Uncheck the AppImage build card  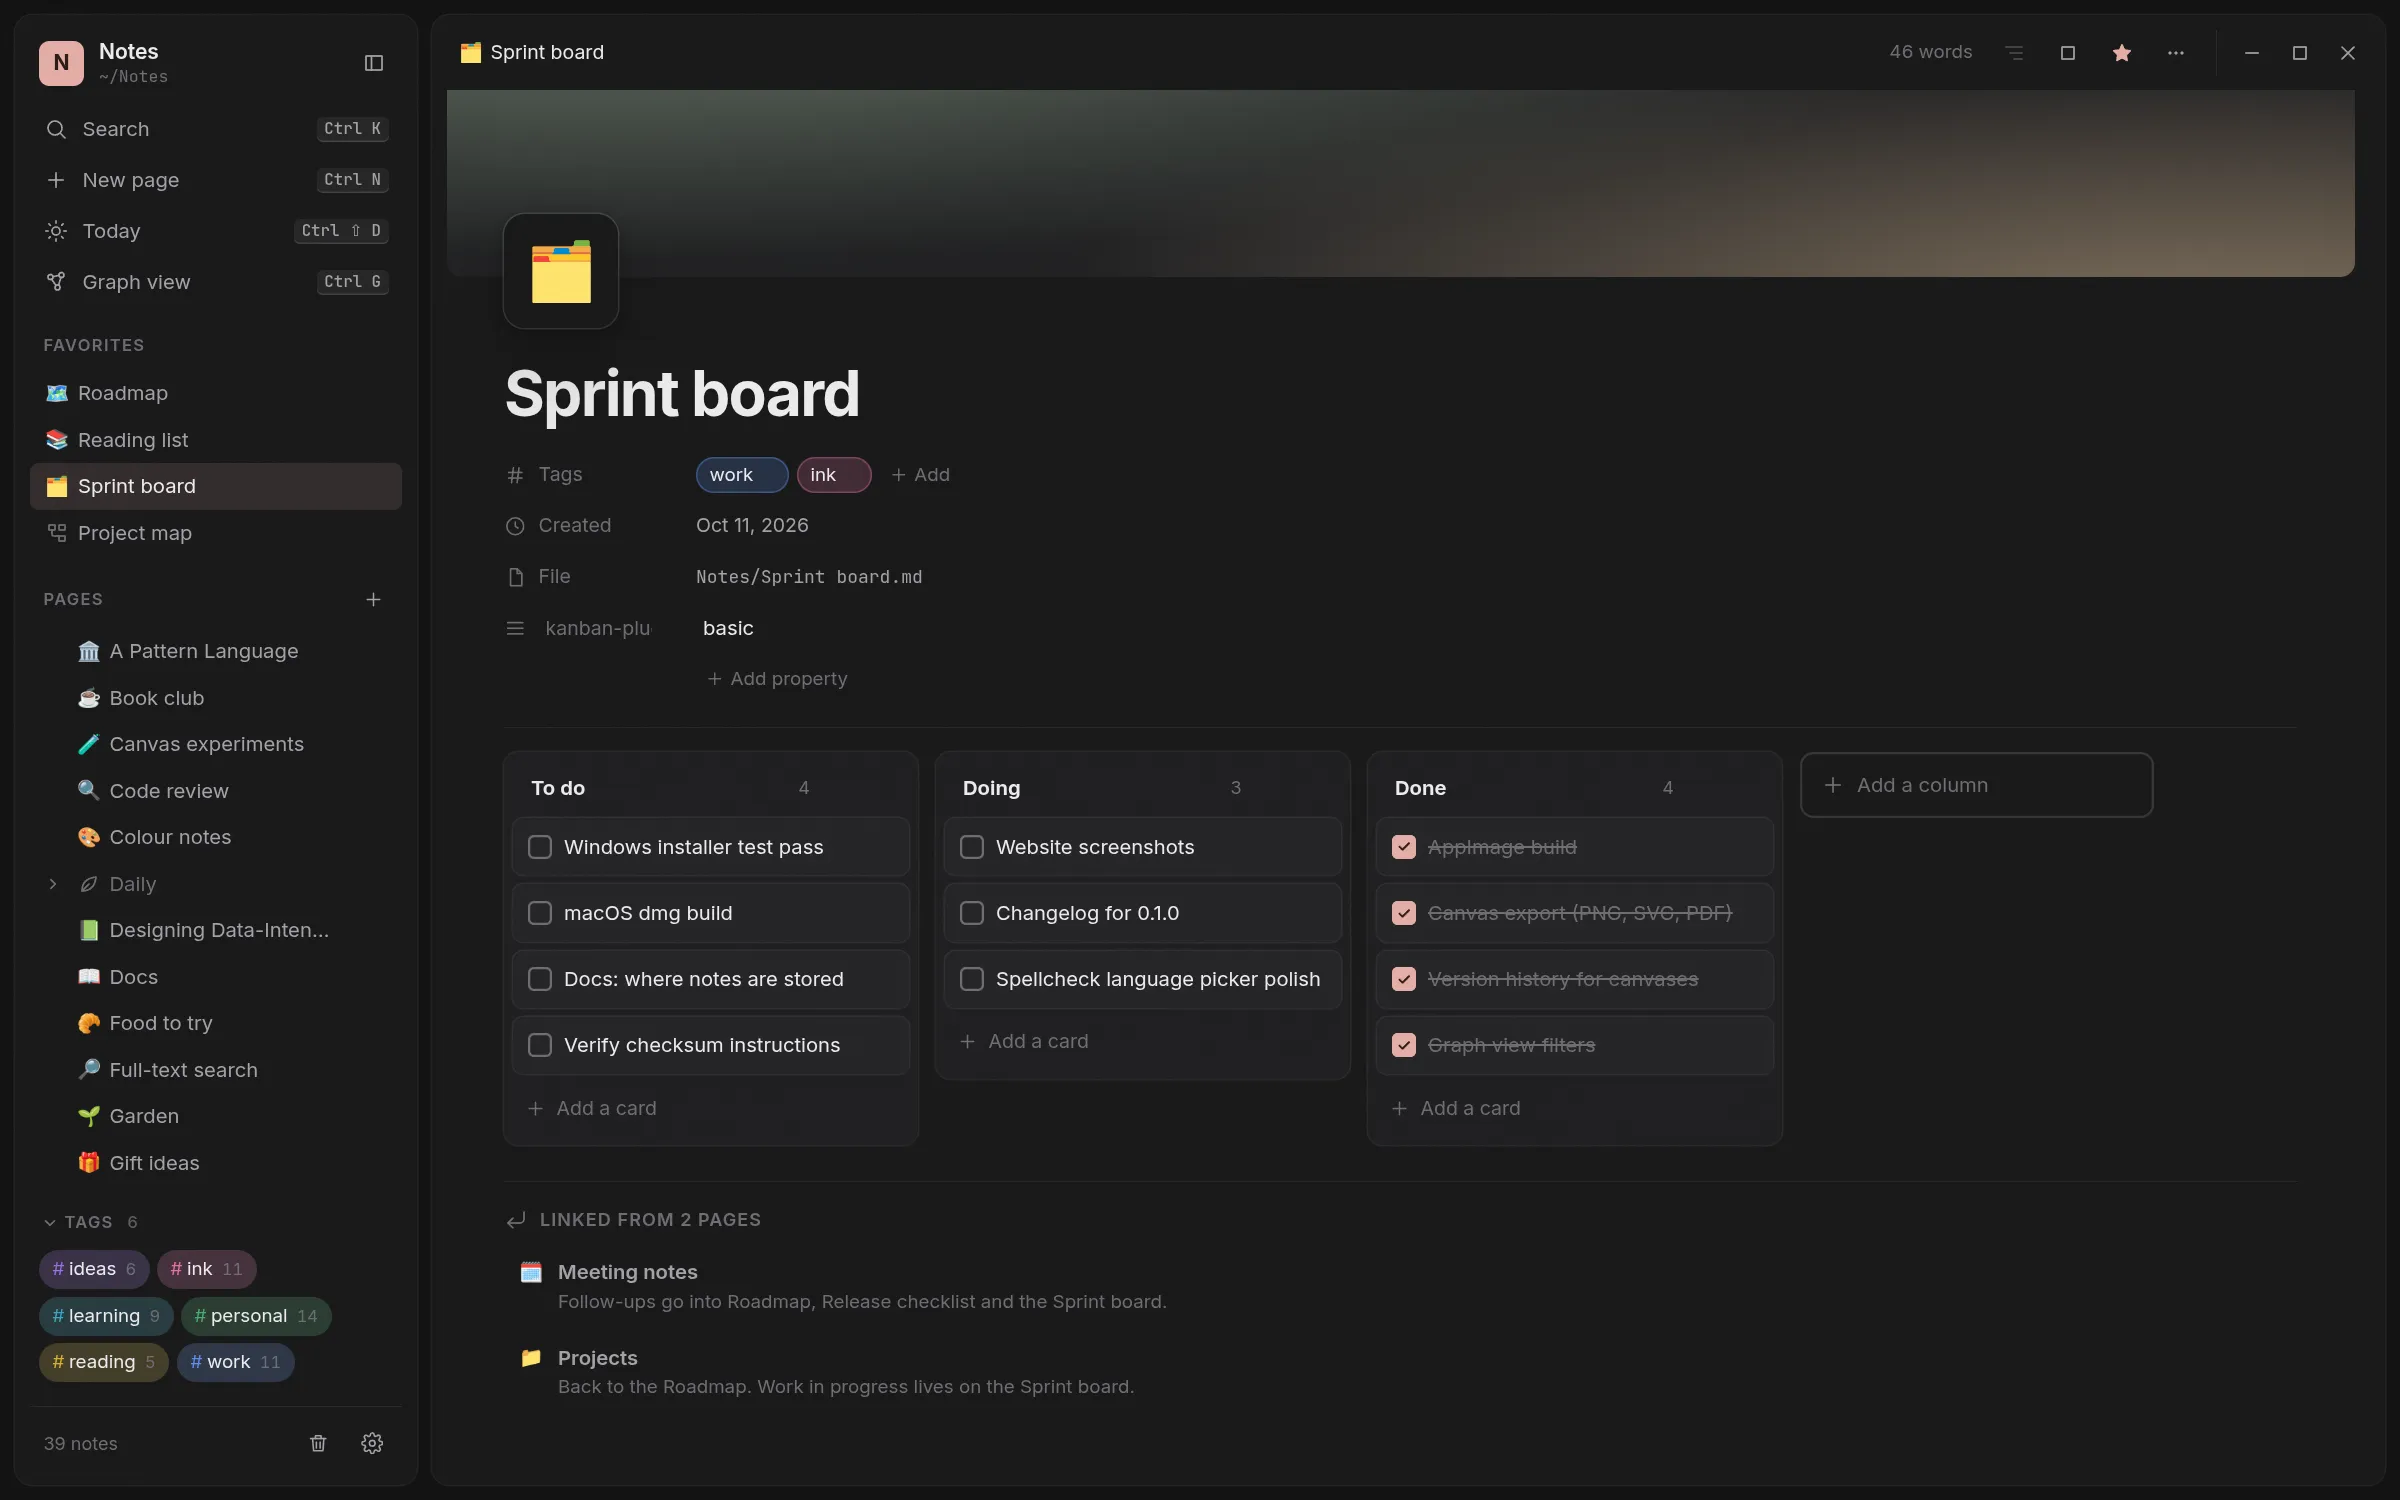coord(1404,847)
